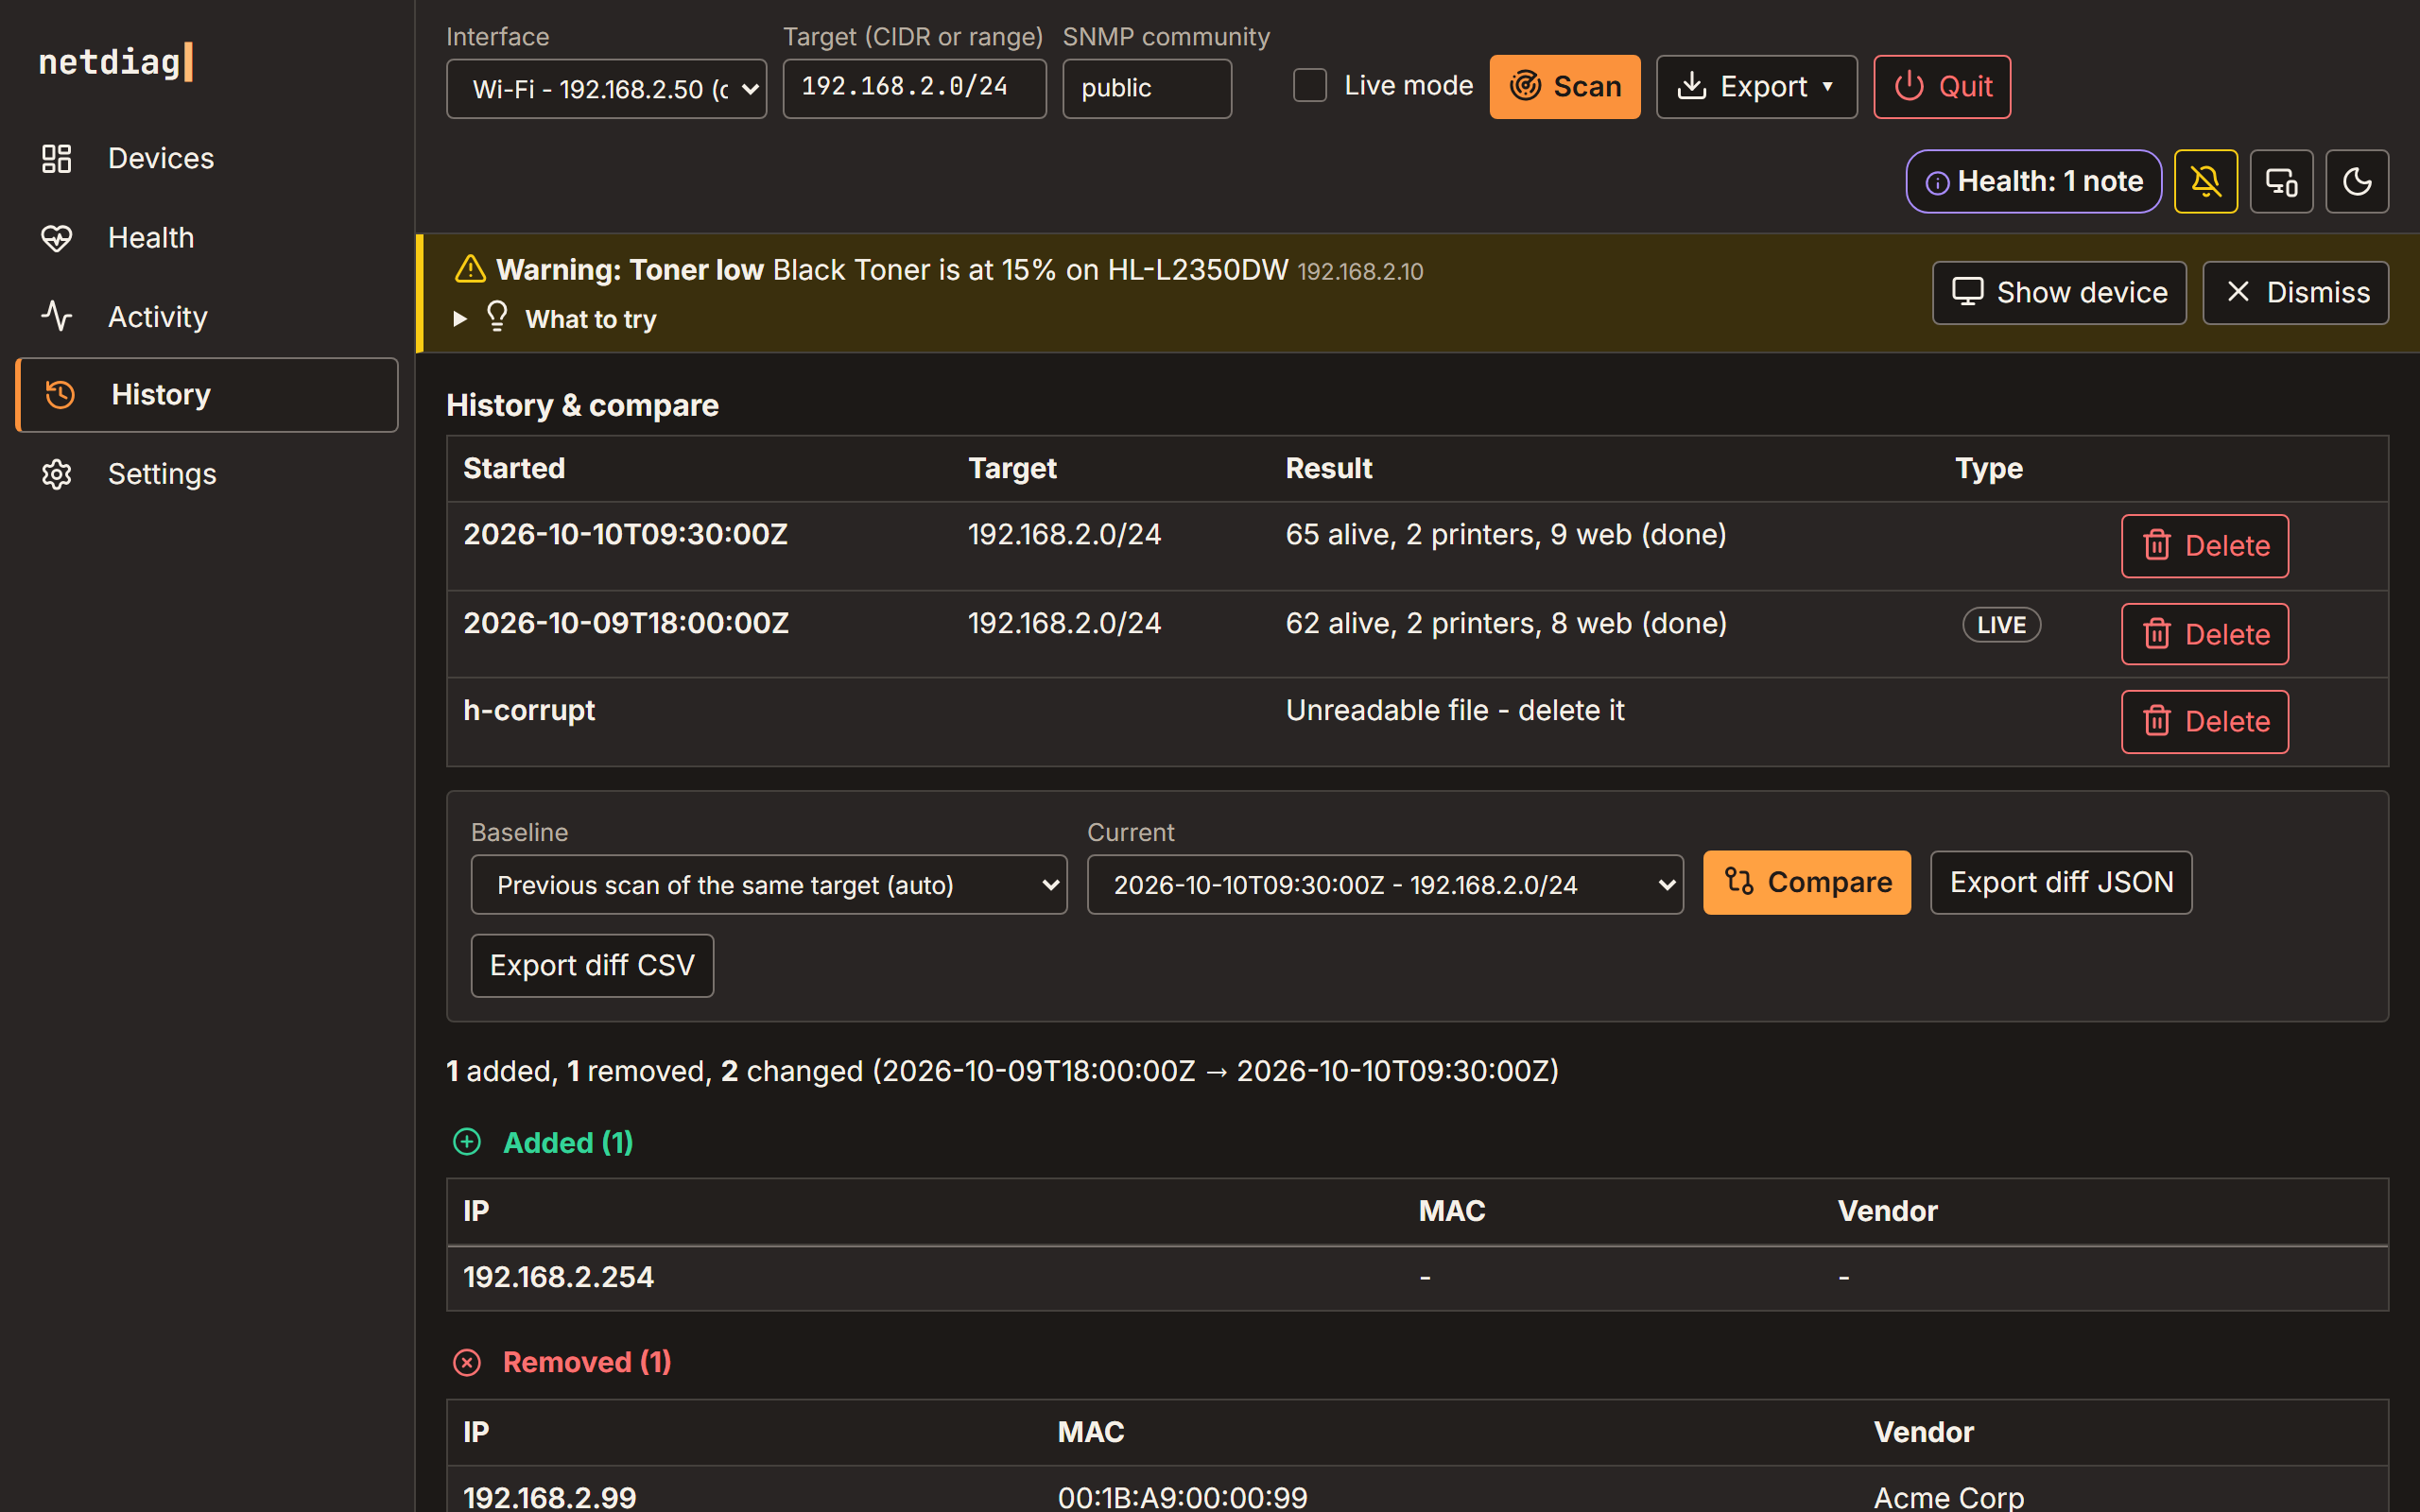
Task: Select the History sidebar item
Action: [207, 394]
